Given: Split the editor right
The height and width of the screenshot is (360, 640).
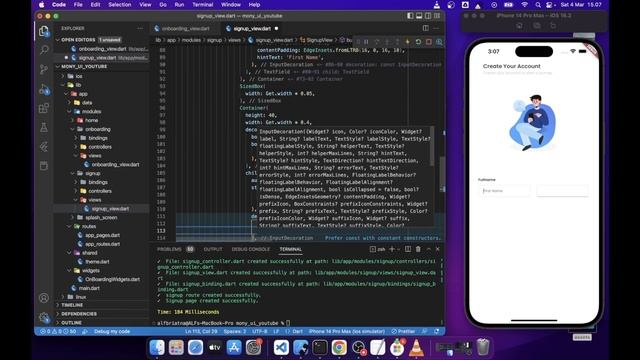Looking at the screenshot, I should [x=426, y=28].
